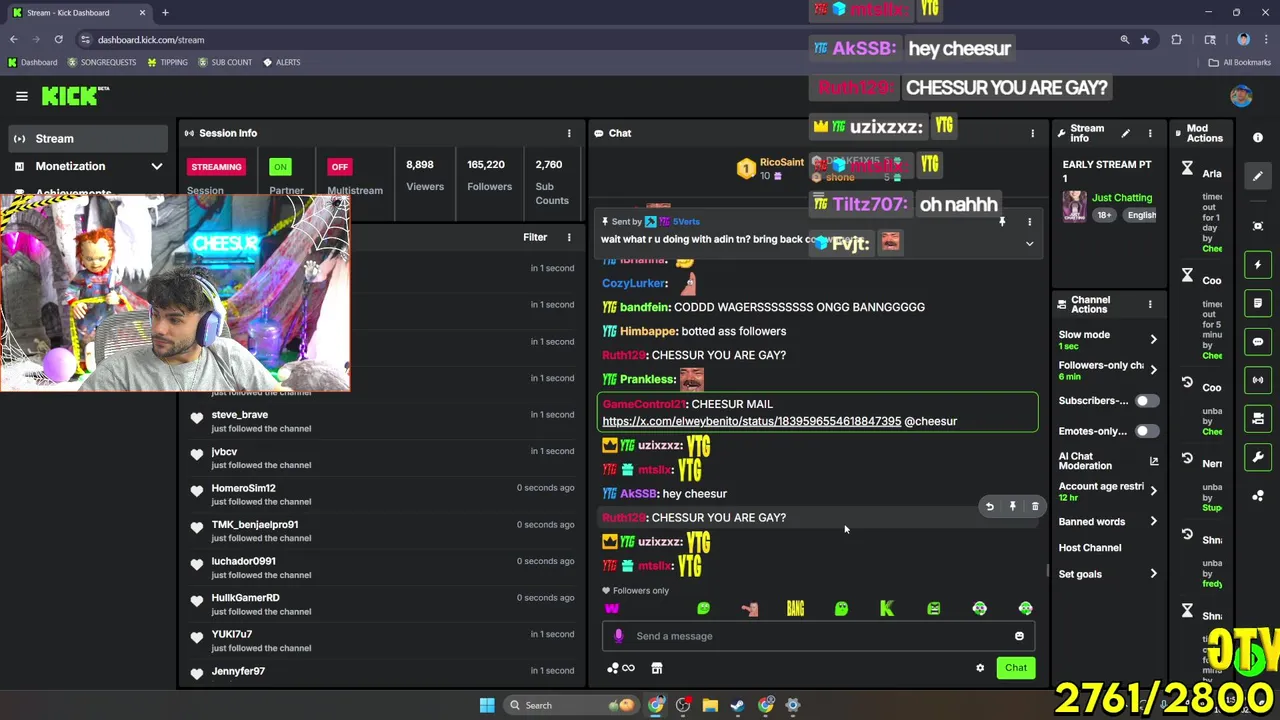The height and width of the screenshot is (720, 1280).
Task: Edit the stream info with the pencil icon
Action: [x=1125, y=133]
